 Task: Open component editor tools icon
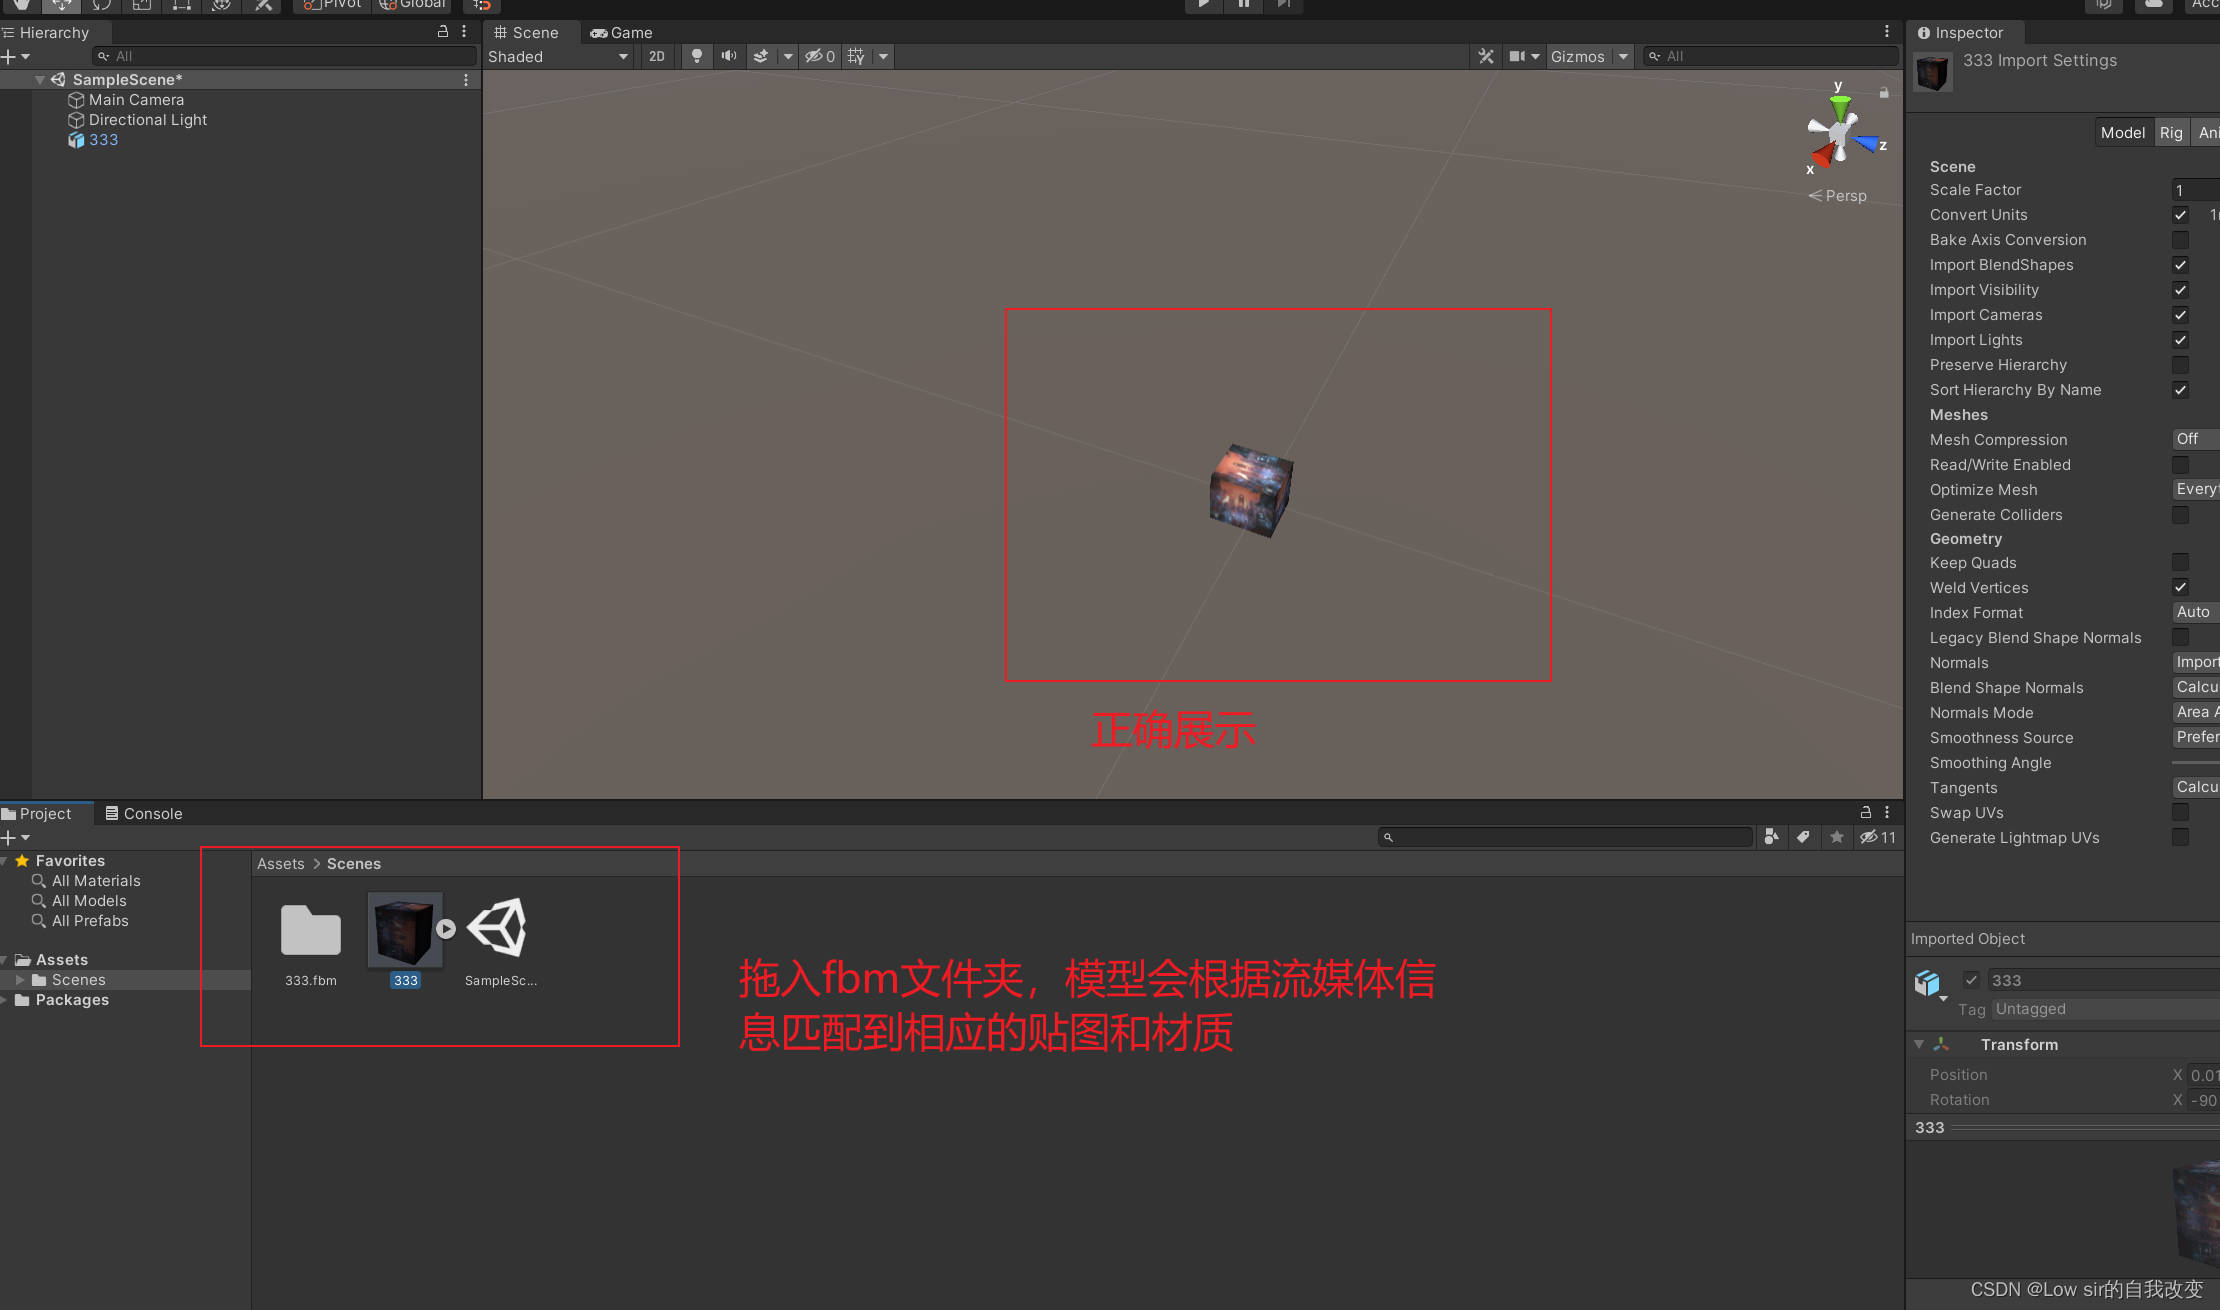pyautogui.click(x=1486, y=56)
